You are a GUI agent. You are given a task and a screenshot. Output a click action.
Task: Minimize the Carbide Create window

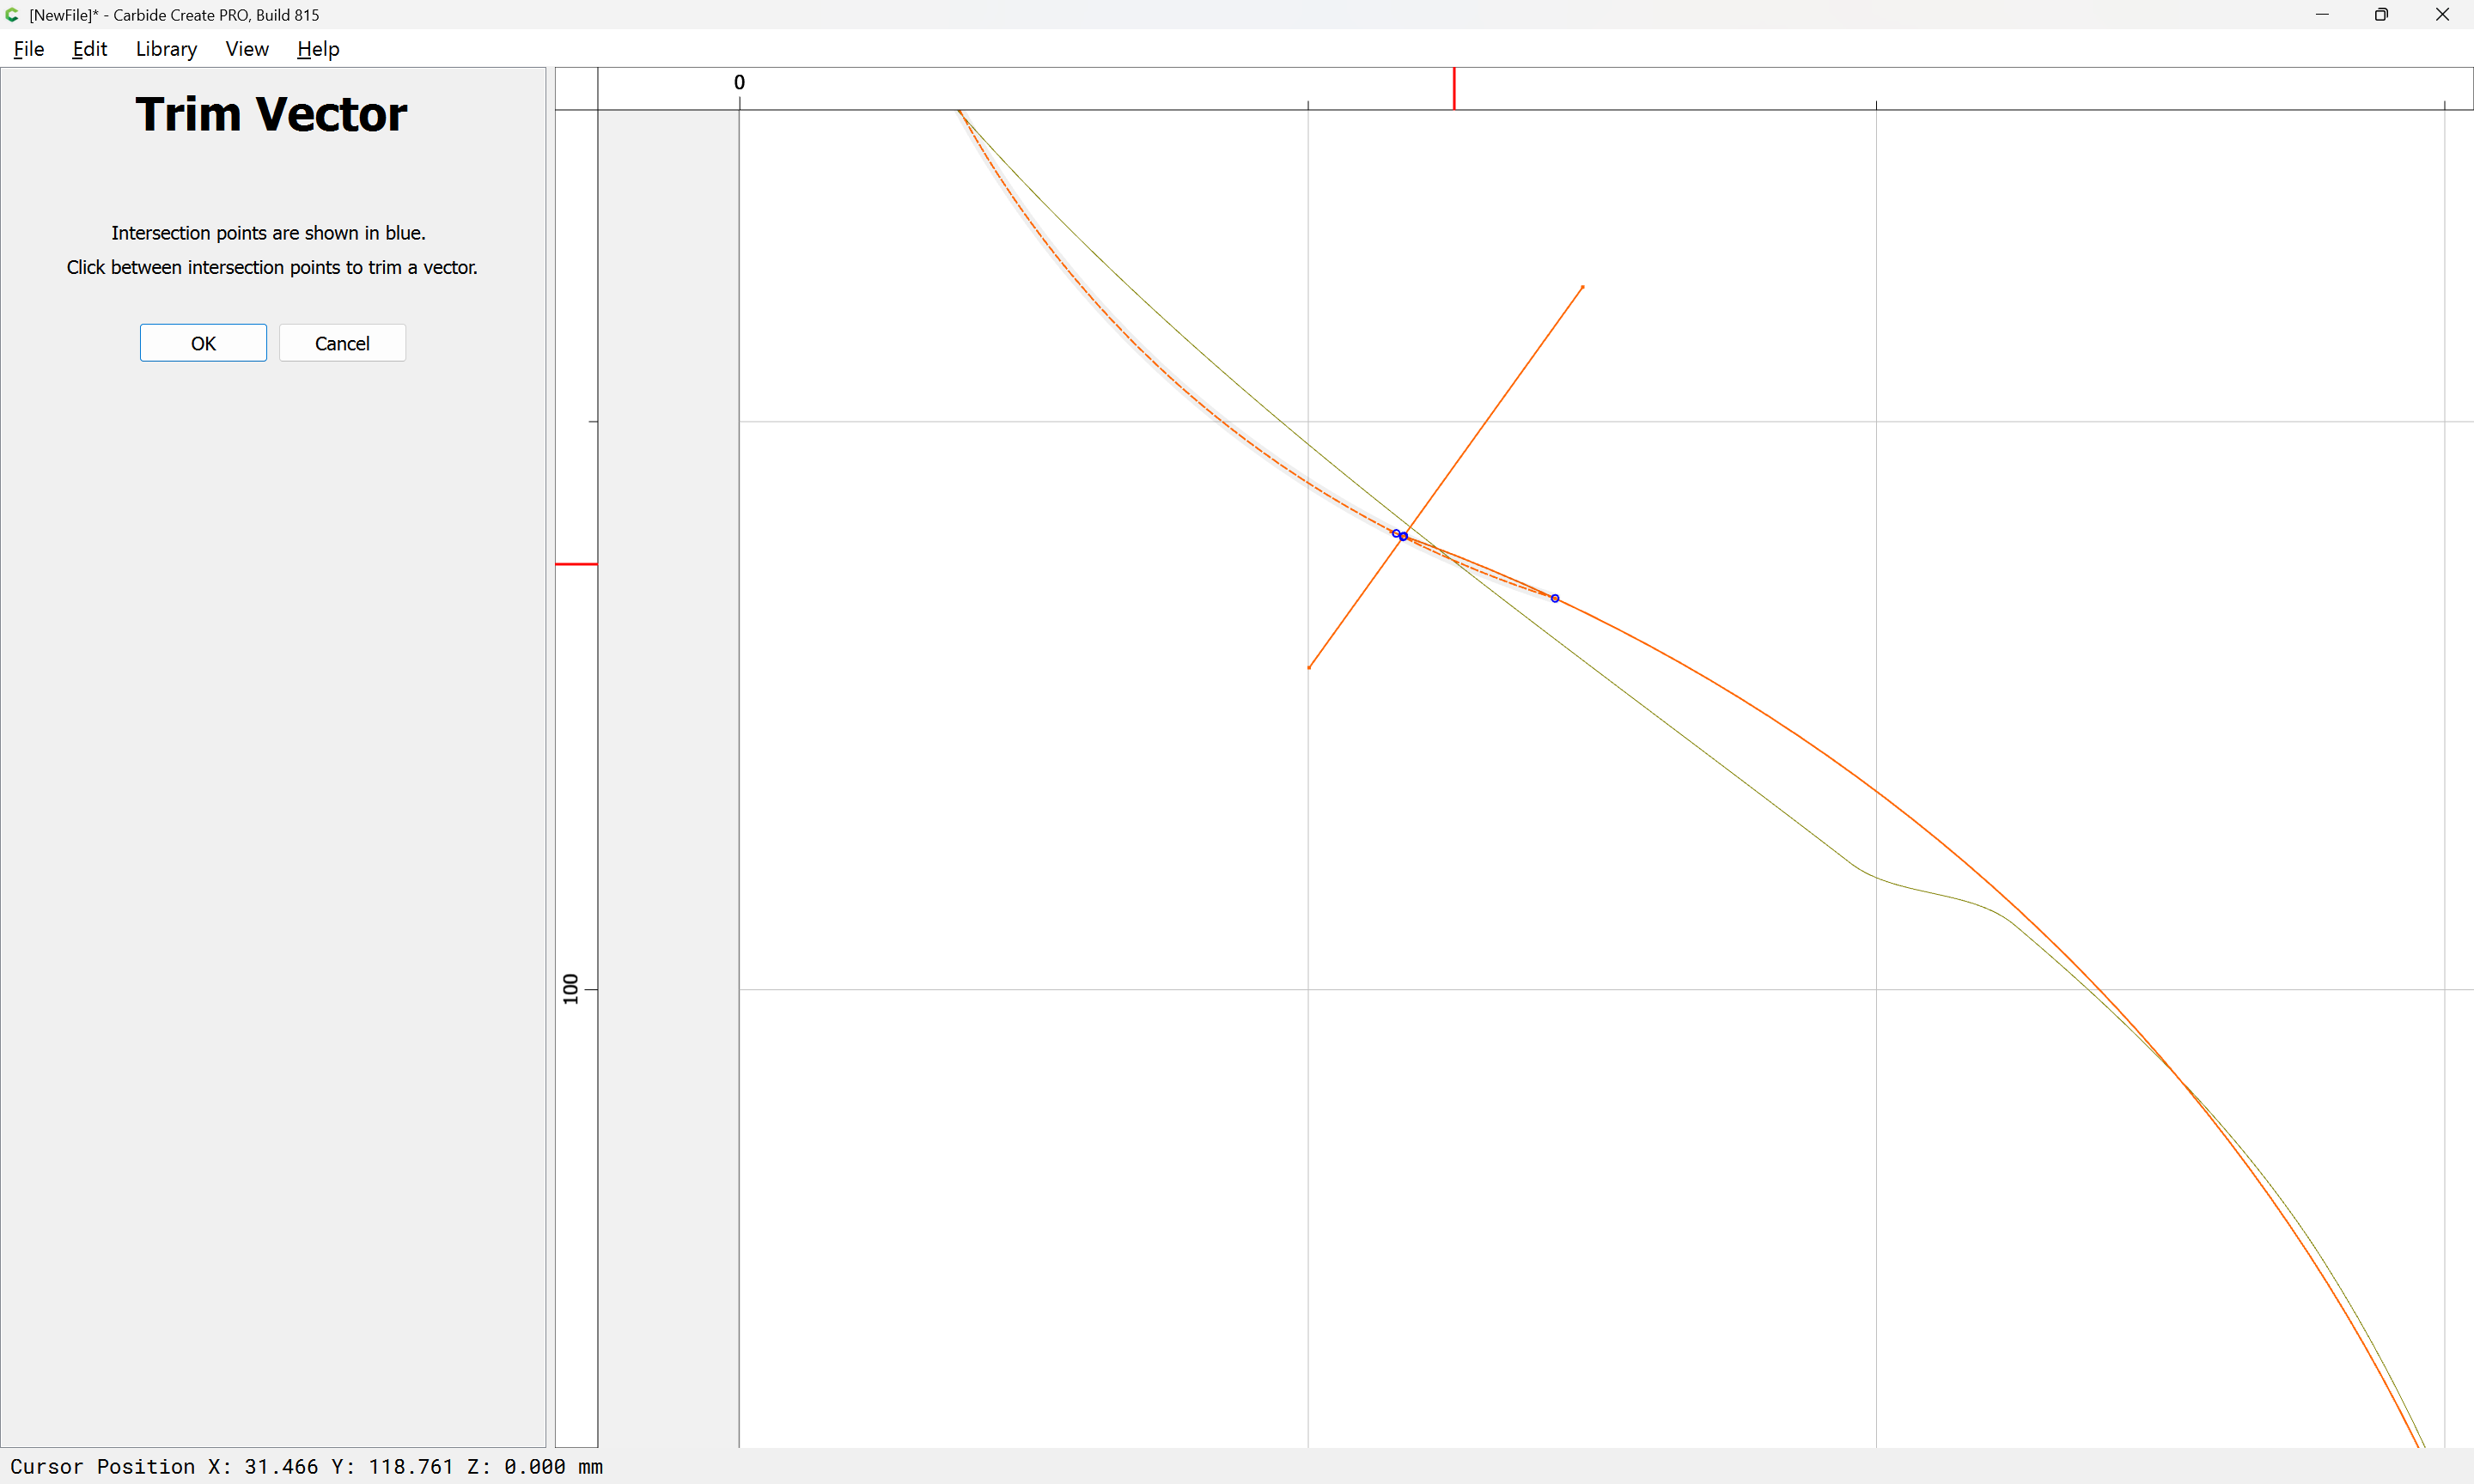click(x=2322, y=15)
